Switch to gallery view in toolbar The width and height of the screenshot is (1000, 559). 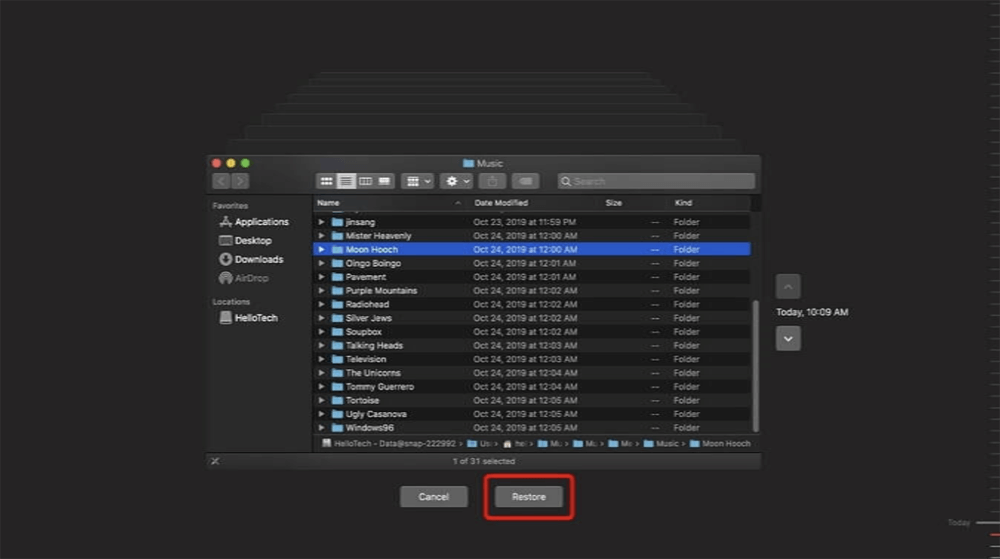click(385, 182)
